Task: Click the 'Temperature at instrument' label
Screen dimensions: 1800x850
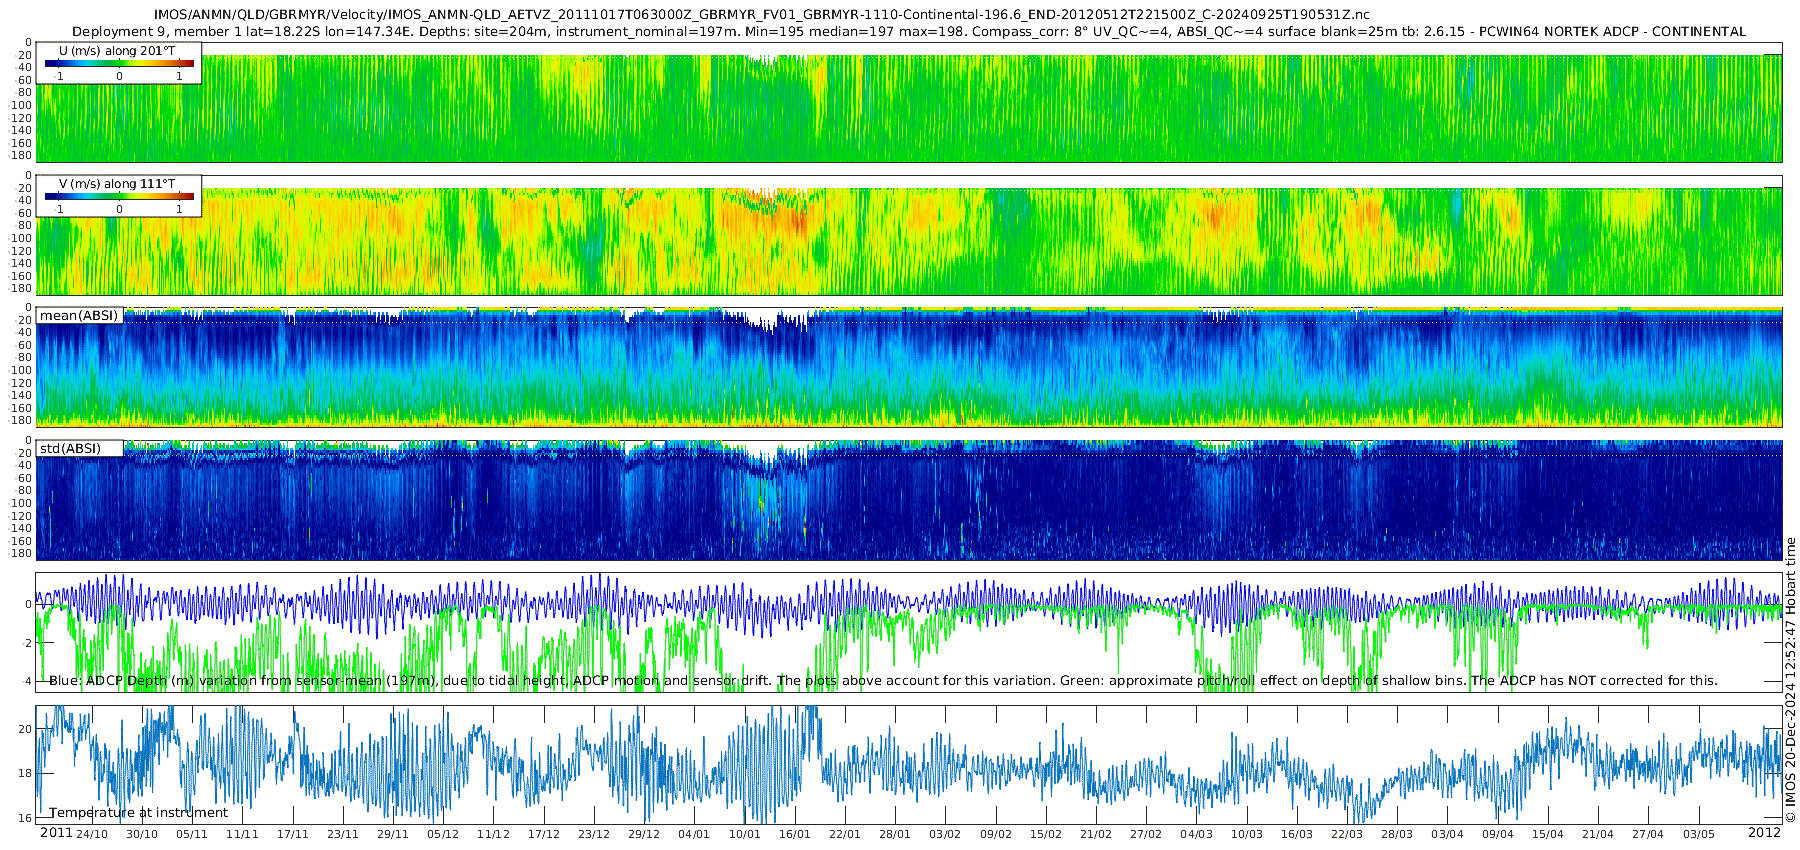Action: (x=138, y=813)
